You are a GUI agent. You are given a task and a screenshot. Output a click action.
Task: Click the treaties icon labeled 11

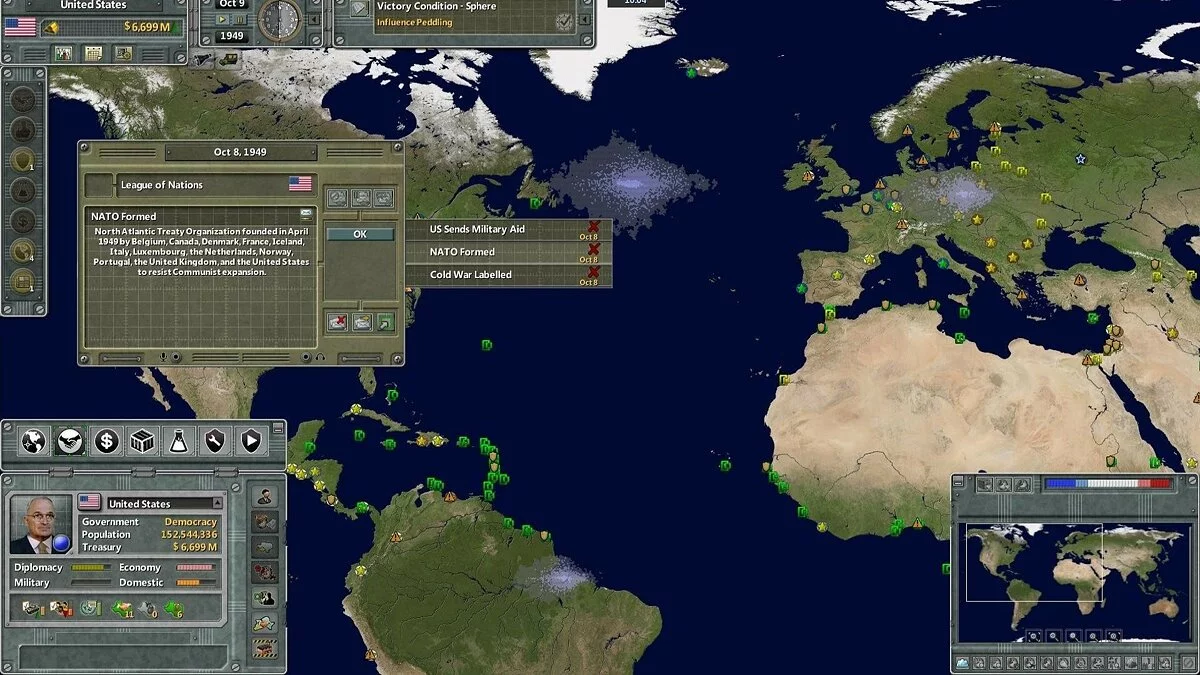point(123,609)
